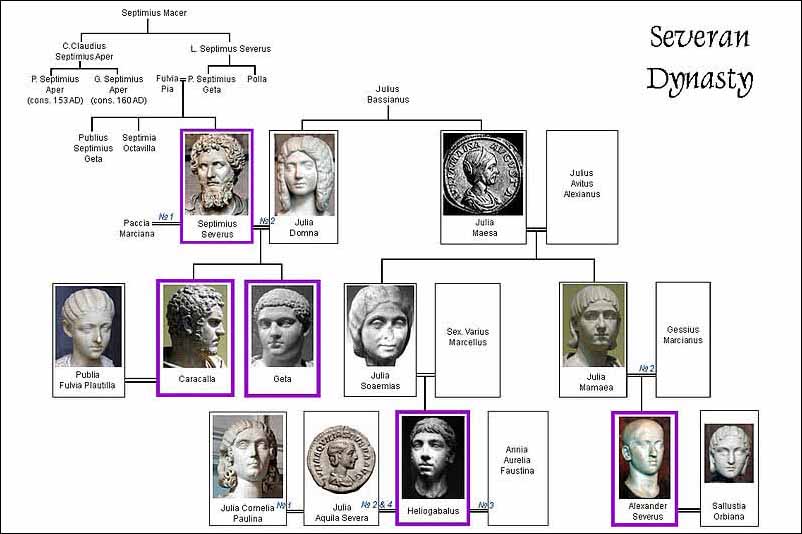Click the Julia Cornelia Paulina portrait
Viewport: 802px width, 534px height.
246,457
